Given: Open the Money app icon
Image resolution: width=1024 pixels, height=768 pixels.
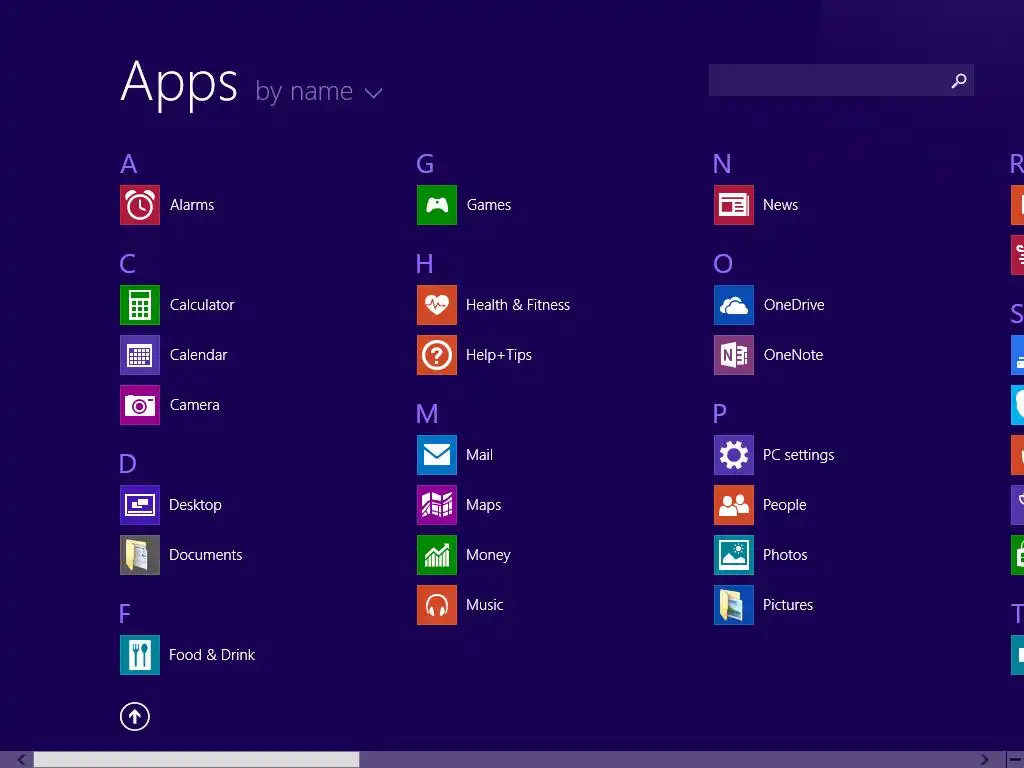Looking at the screenshot, I should [x=437, y=555].
